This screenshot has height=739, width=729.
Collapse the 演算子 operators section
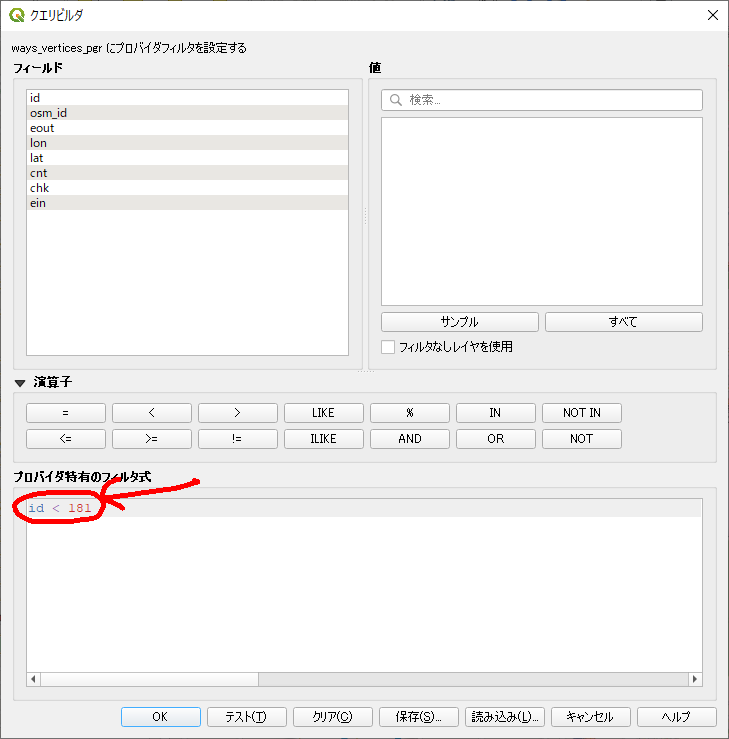point(19,382)
